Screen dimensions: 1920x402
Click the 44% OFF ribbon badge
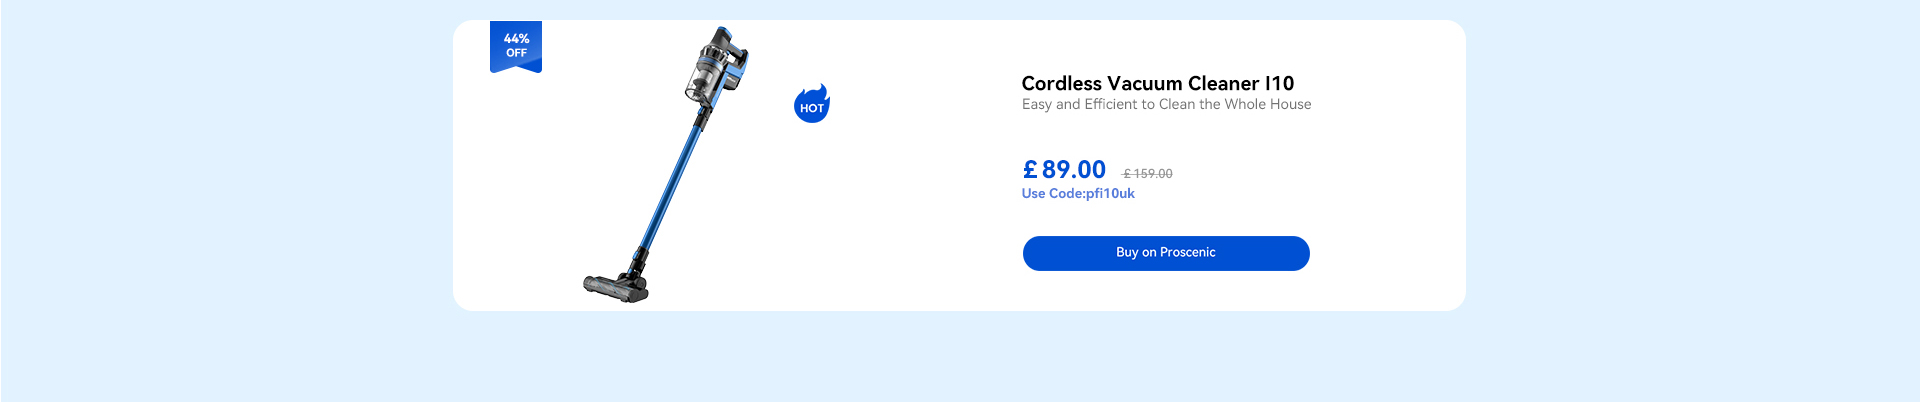tap(516, 47)
